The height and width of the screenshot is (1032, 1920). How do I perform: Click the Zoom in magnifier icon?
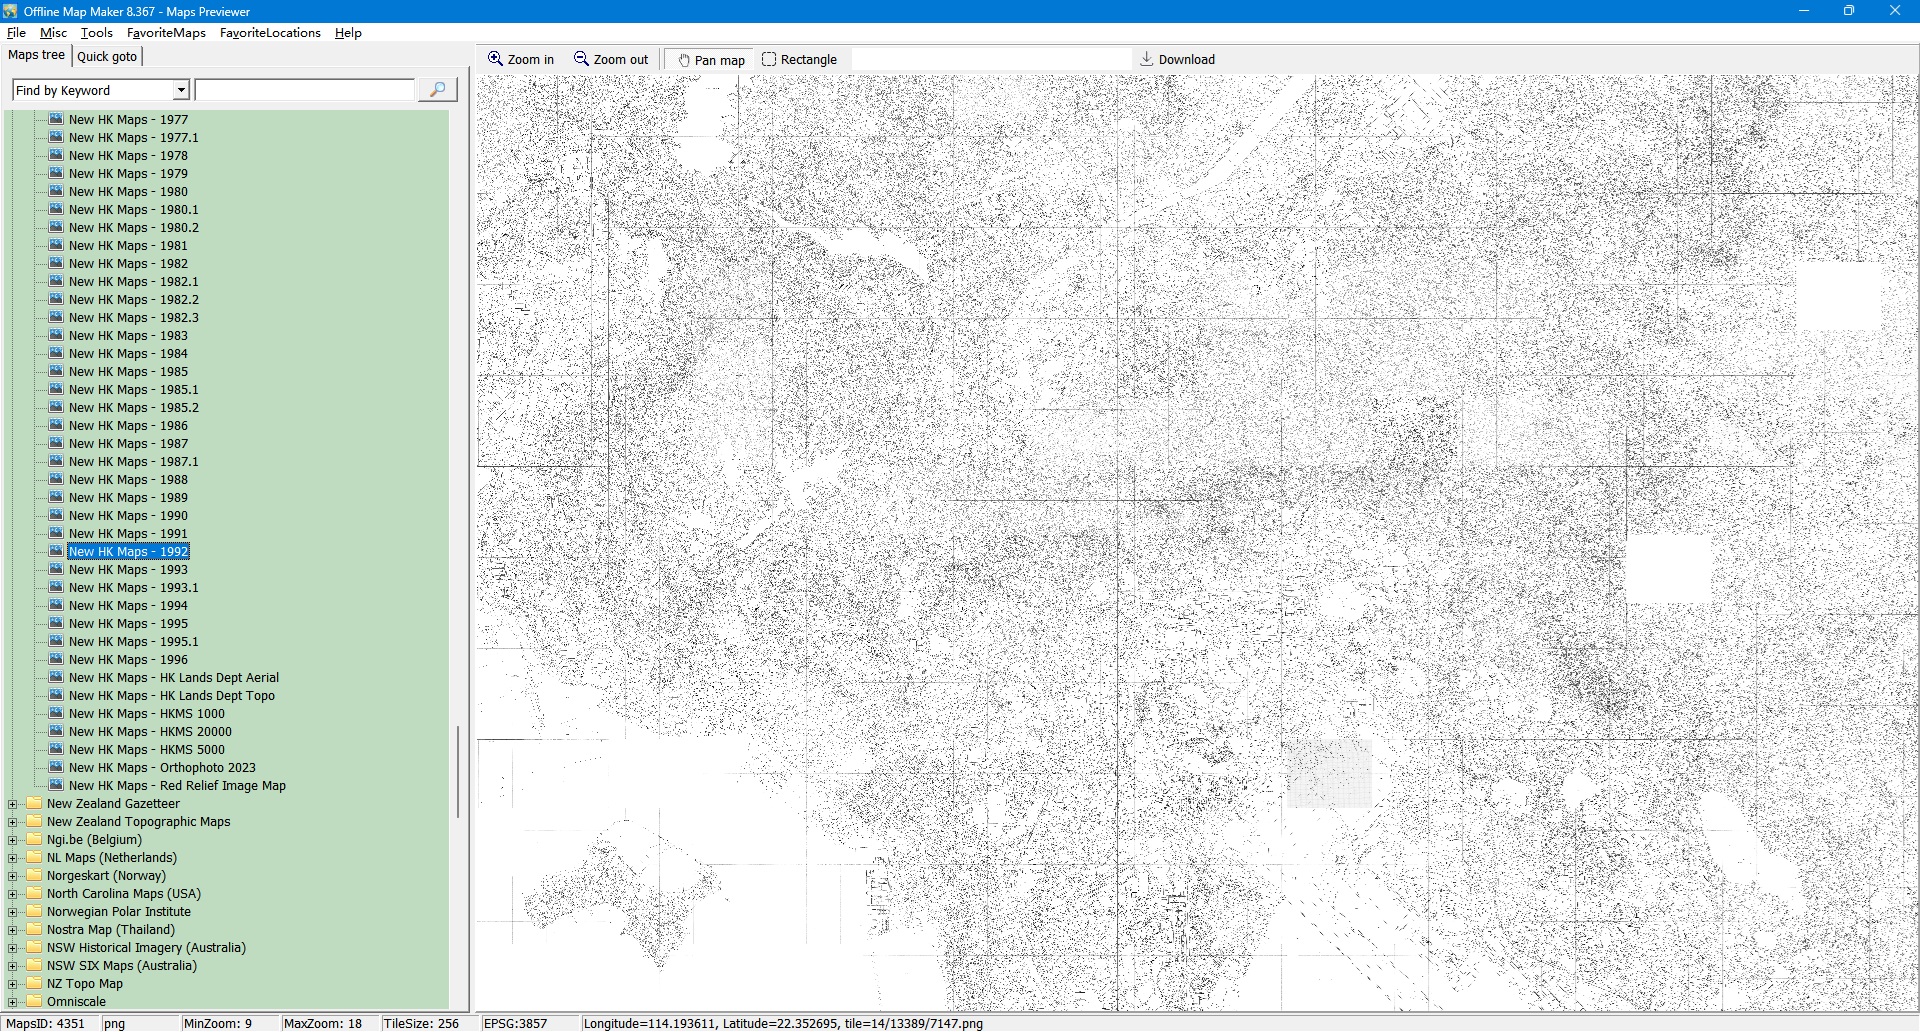(495, 59)
